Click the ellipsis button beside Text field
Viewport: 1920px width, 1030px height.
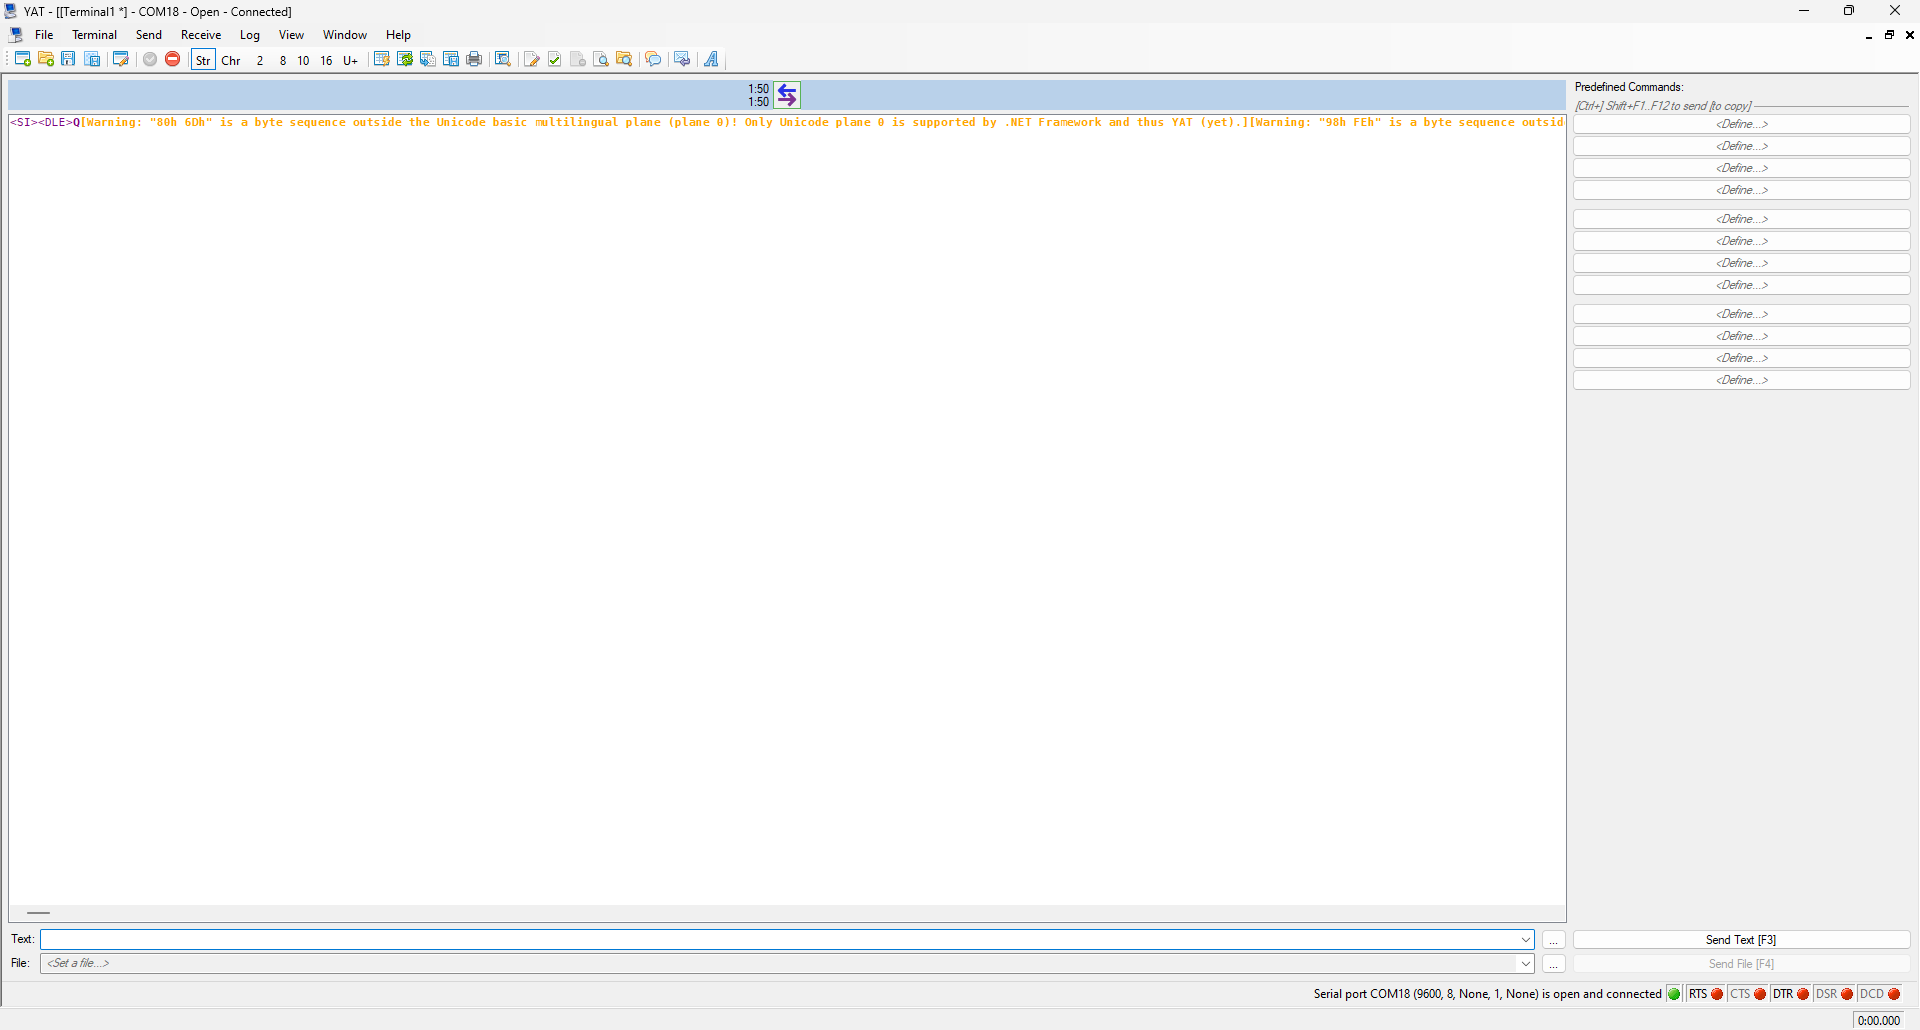1553,940
